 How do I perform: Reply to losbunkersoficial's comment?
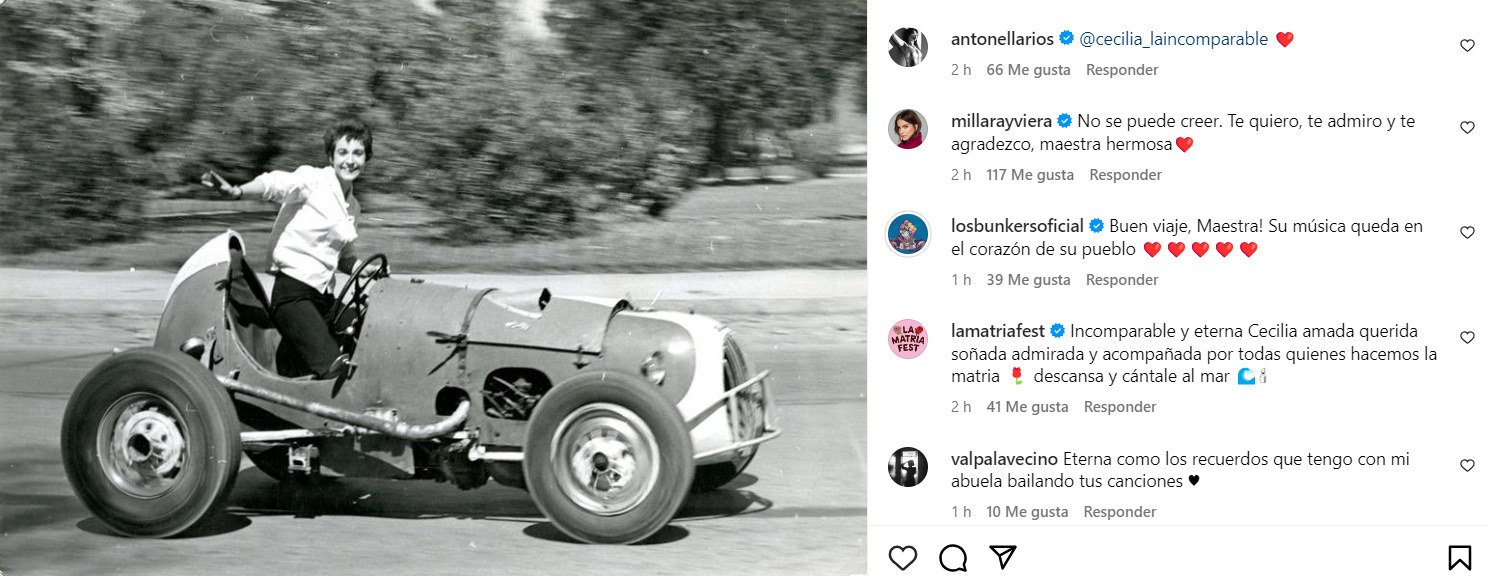1122,280
